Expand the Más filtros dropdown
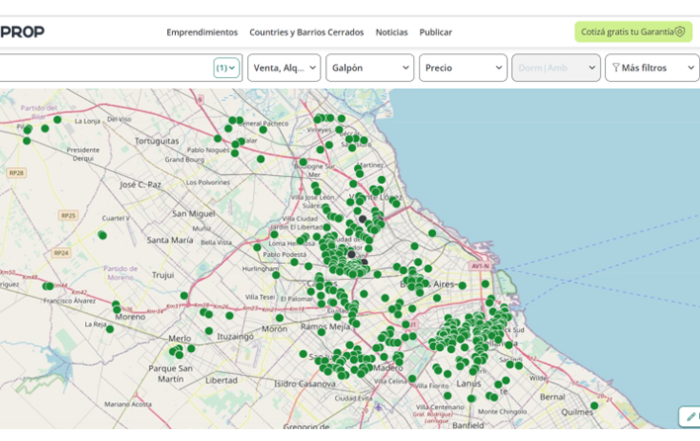The image size is (700, 441). coord(651,68)
